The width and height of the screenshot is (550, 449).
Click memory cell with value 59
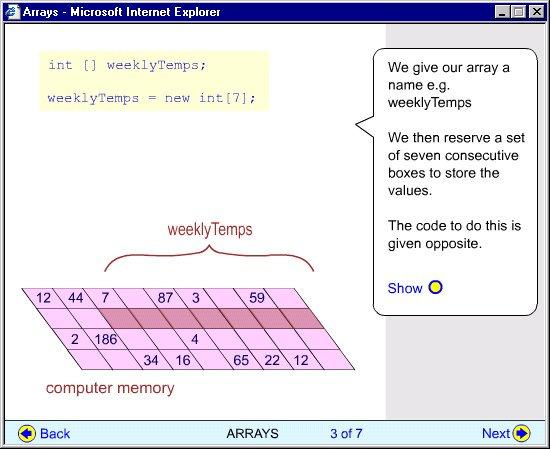click(x=257, y=298)
